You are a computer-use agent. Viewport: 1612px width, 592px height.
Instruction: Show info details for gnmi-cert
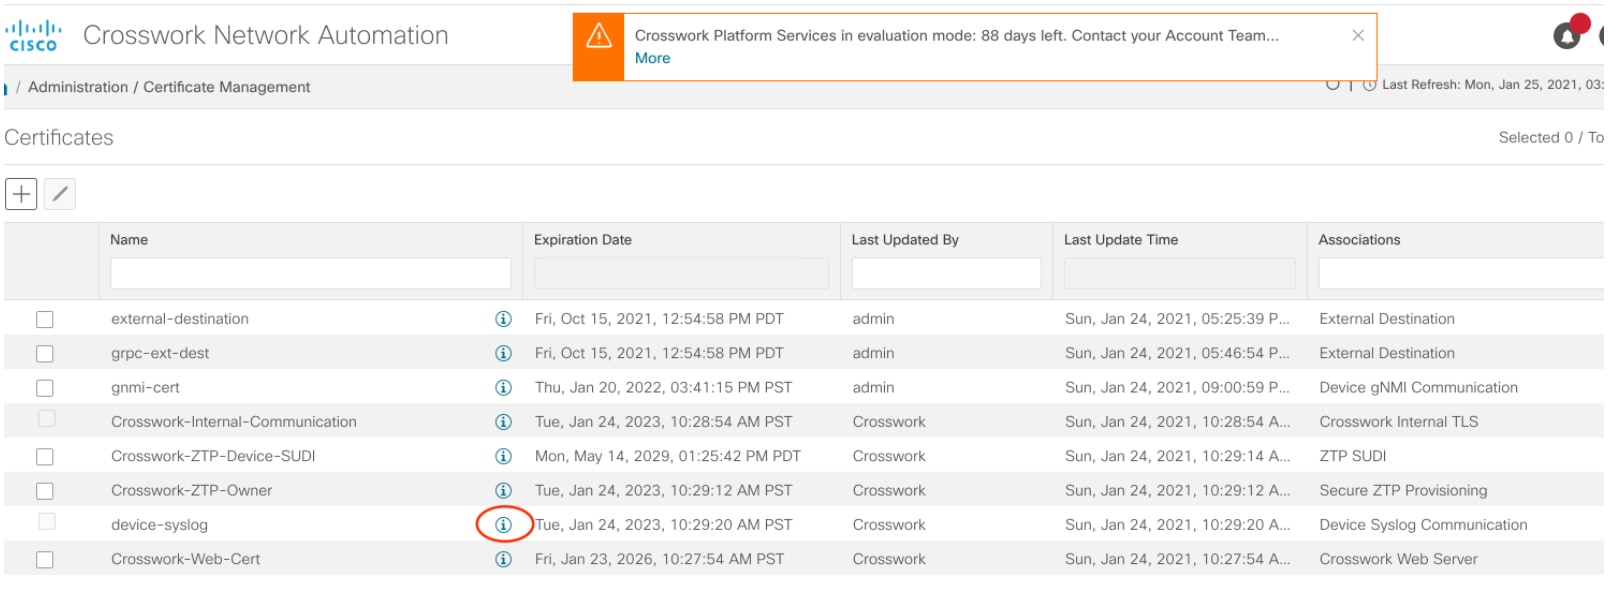[x=503, y=387]
